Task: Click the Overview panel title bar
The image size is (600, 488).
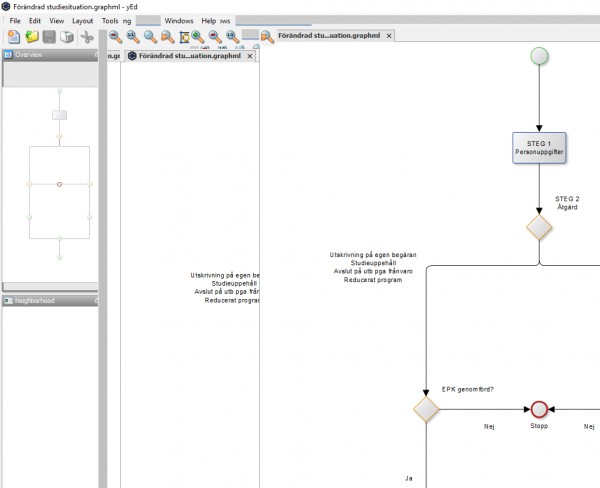Action: 50,55
